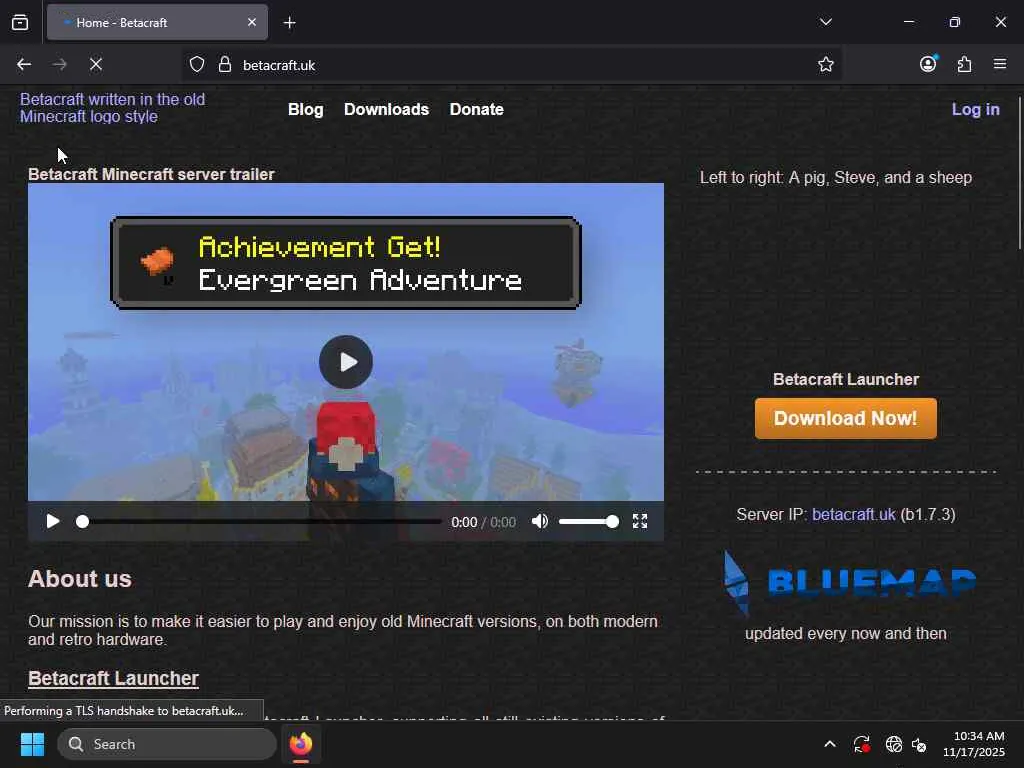
Task: Open the Blog menu item
Action: coord(306,109)
